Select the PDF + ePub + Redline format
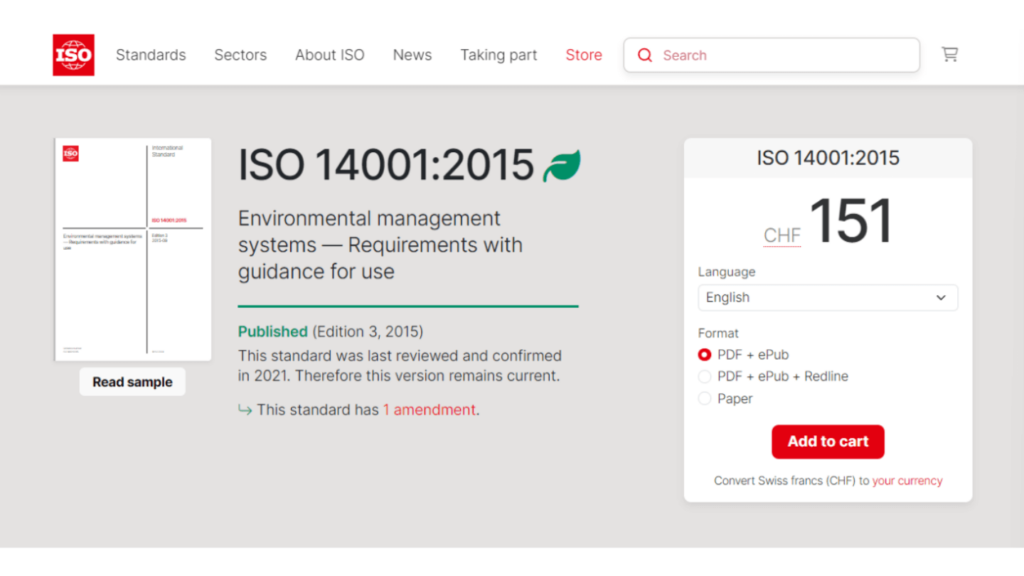Image resolution: width=1024 pixels, height=576 pixels. click(x=704, y=377)
